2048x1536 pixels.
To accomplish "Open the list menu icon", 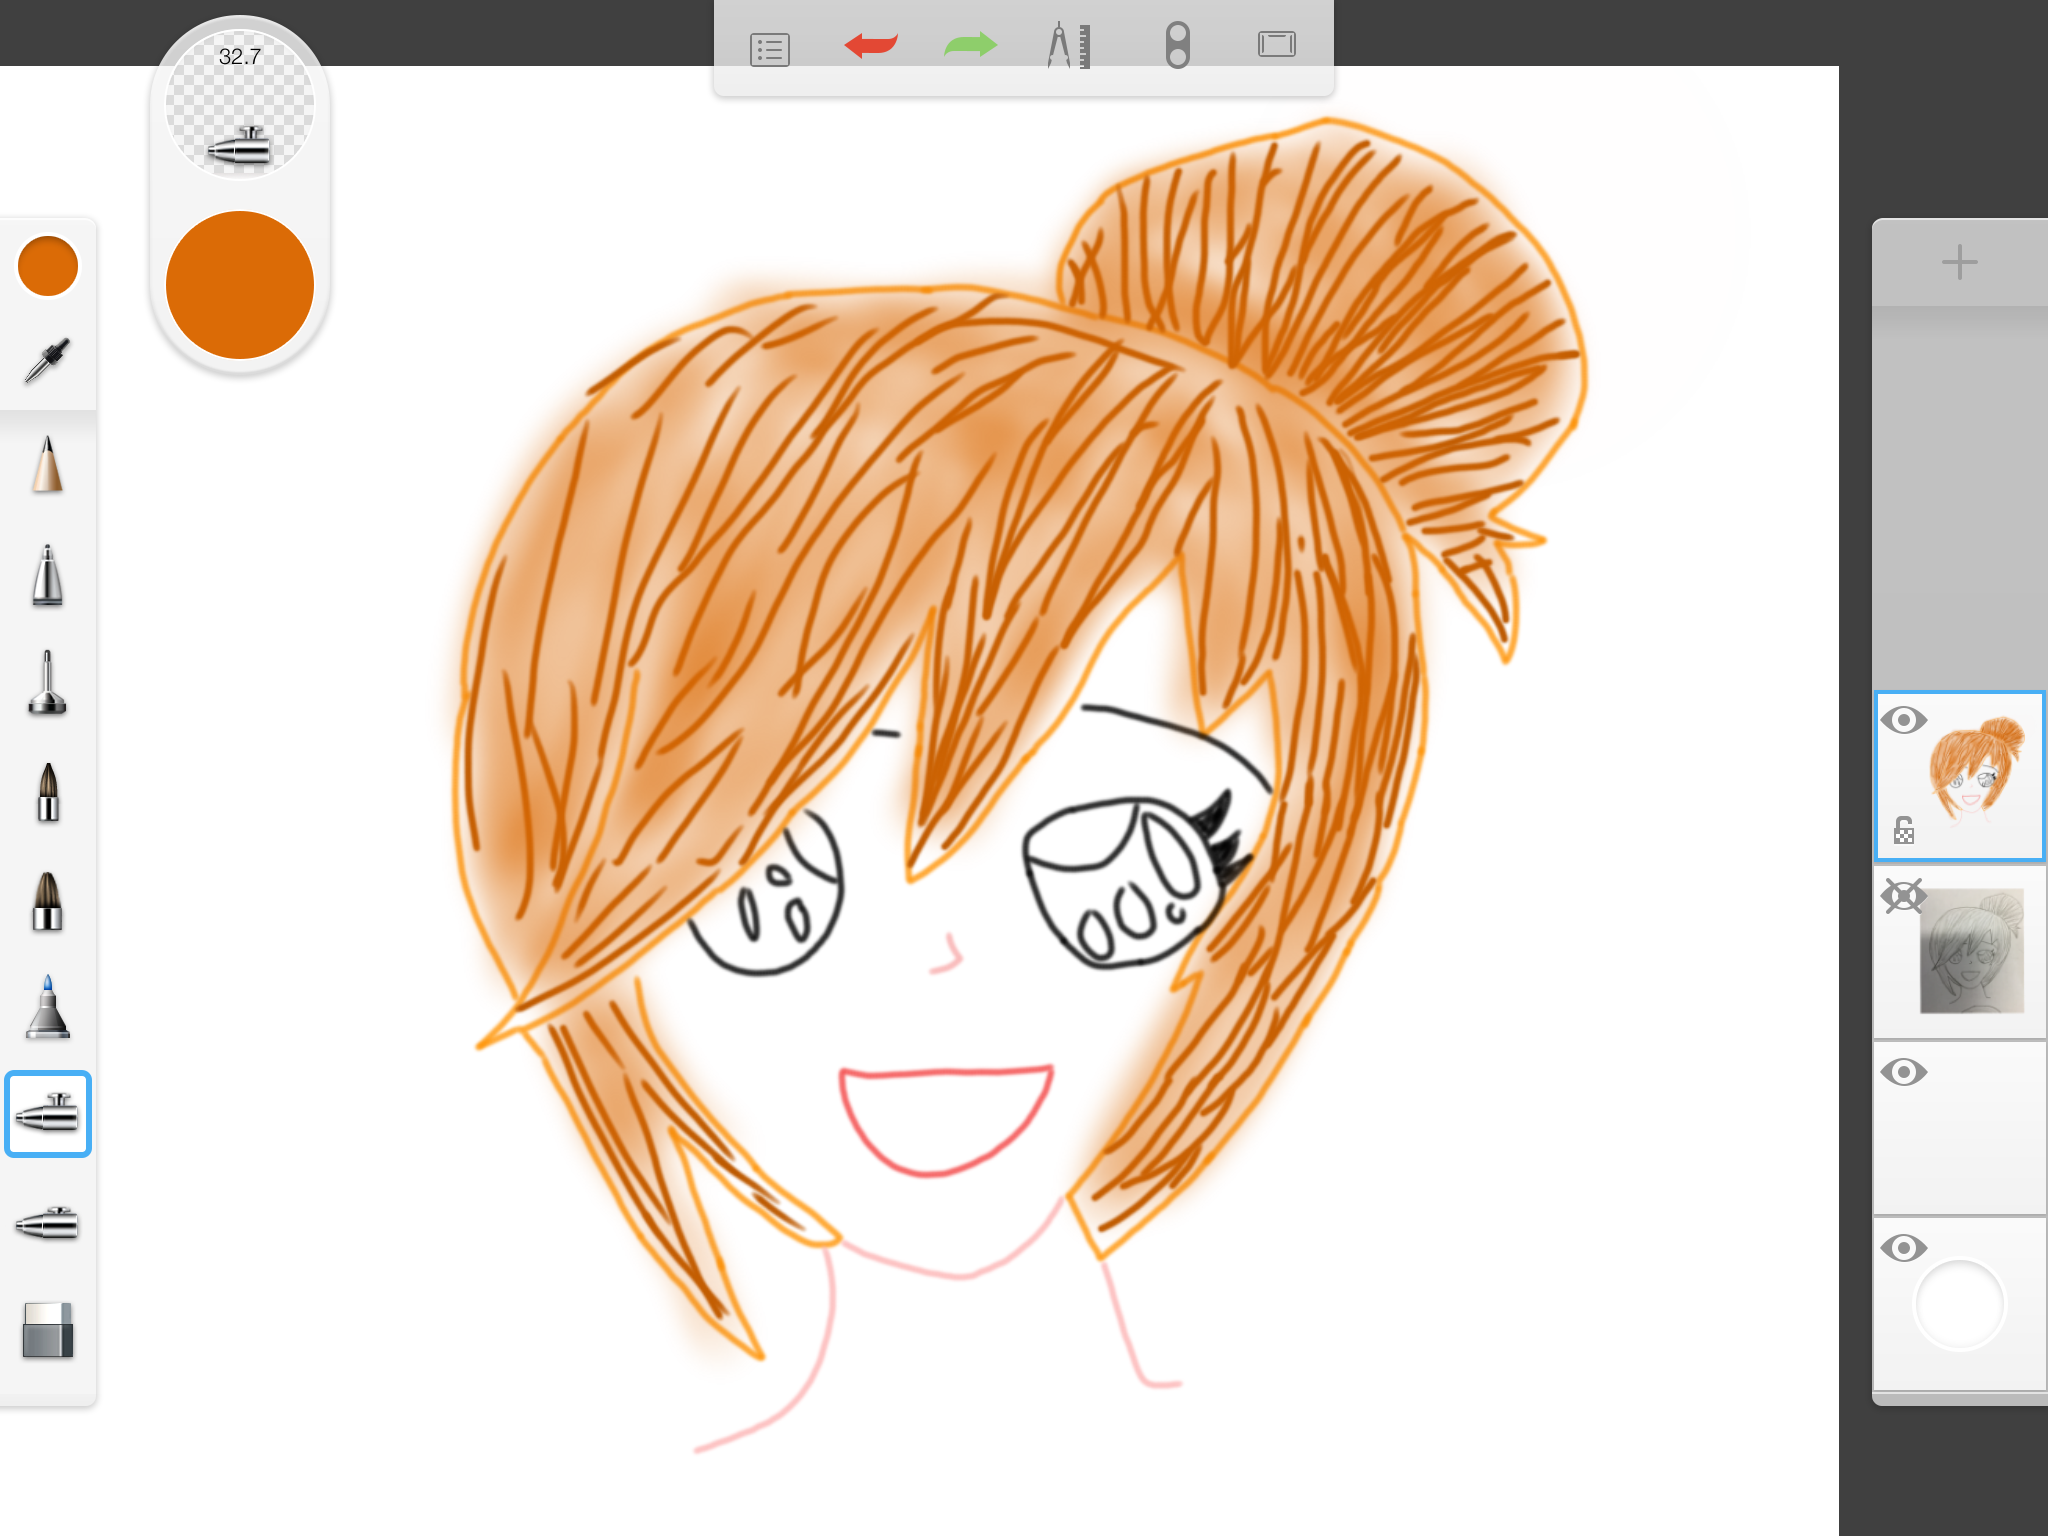I will pyautogui.click(x=769, y=49).
